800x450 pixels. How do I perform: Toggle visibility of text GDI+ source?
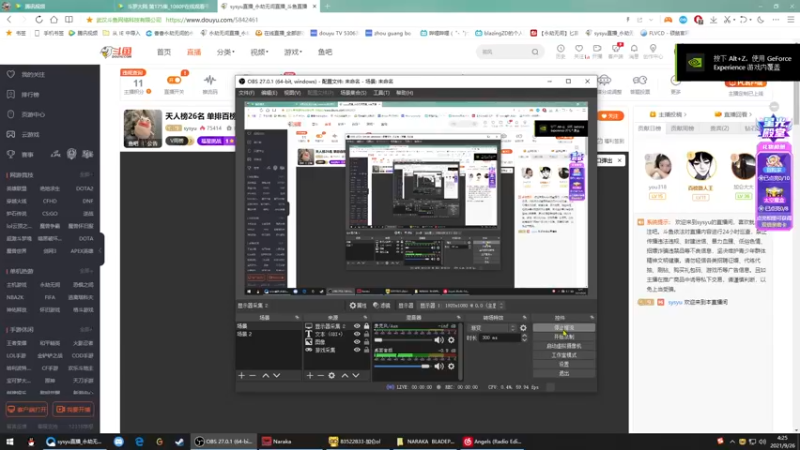tap(357, 334)
